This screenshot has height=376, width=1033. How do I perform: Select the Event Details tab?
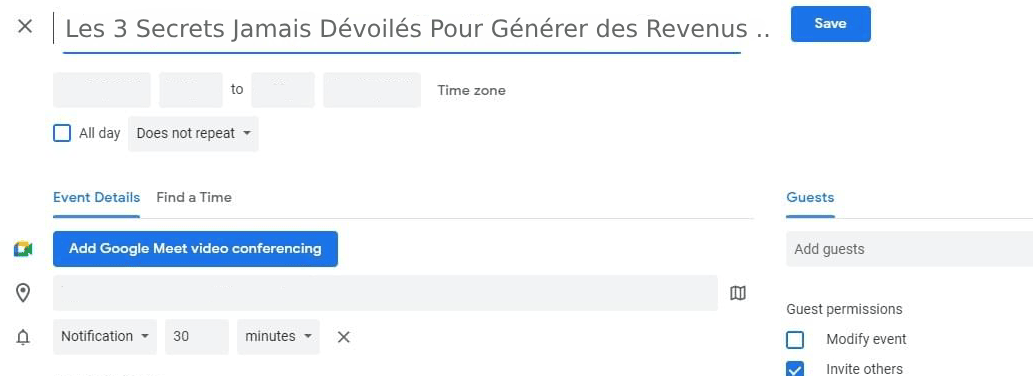(x=96, y=198)
